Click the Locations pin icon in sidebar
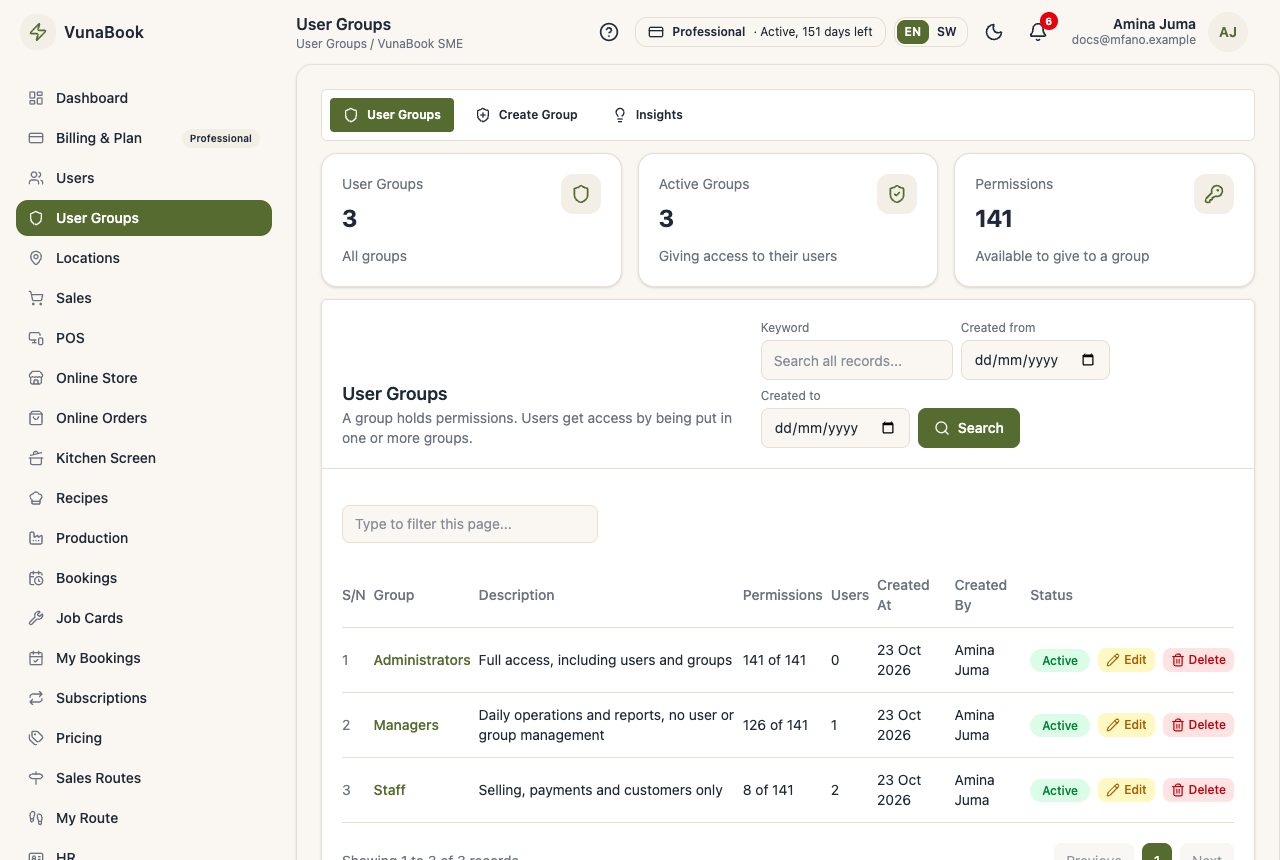This screenshot has width=1280, height=860. tap(36, 258)
